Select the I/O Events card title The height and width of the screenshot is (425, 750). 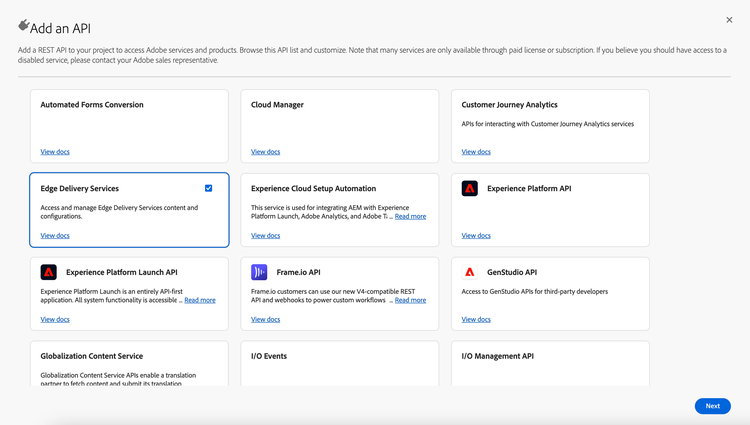pyautogui.click(x=269, y=356)
